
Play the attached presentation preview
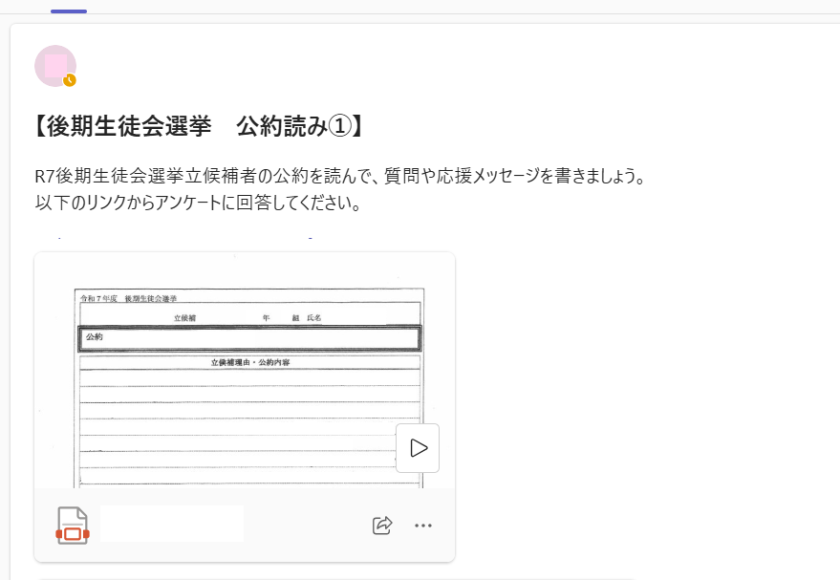[417, 448]
